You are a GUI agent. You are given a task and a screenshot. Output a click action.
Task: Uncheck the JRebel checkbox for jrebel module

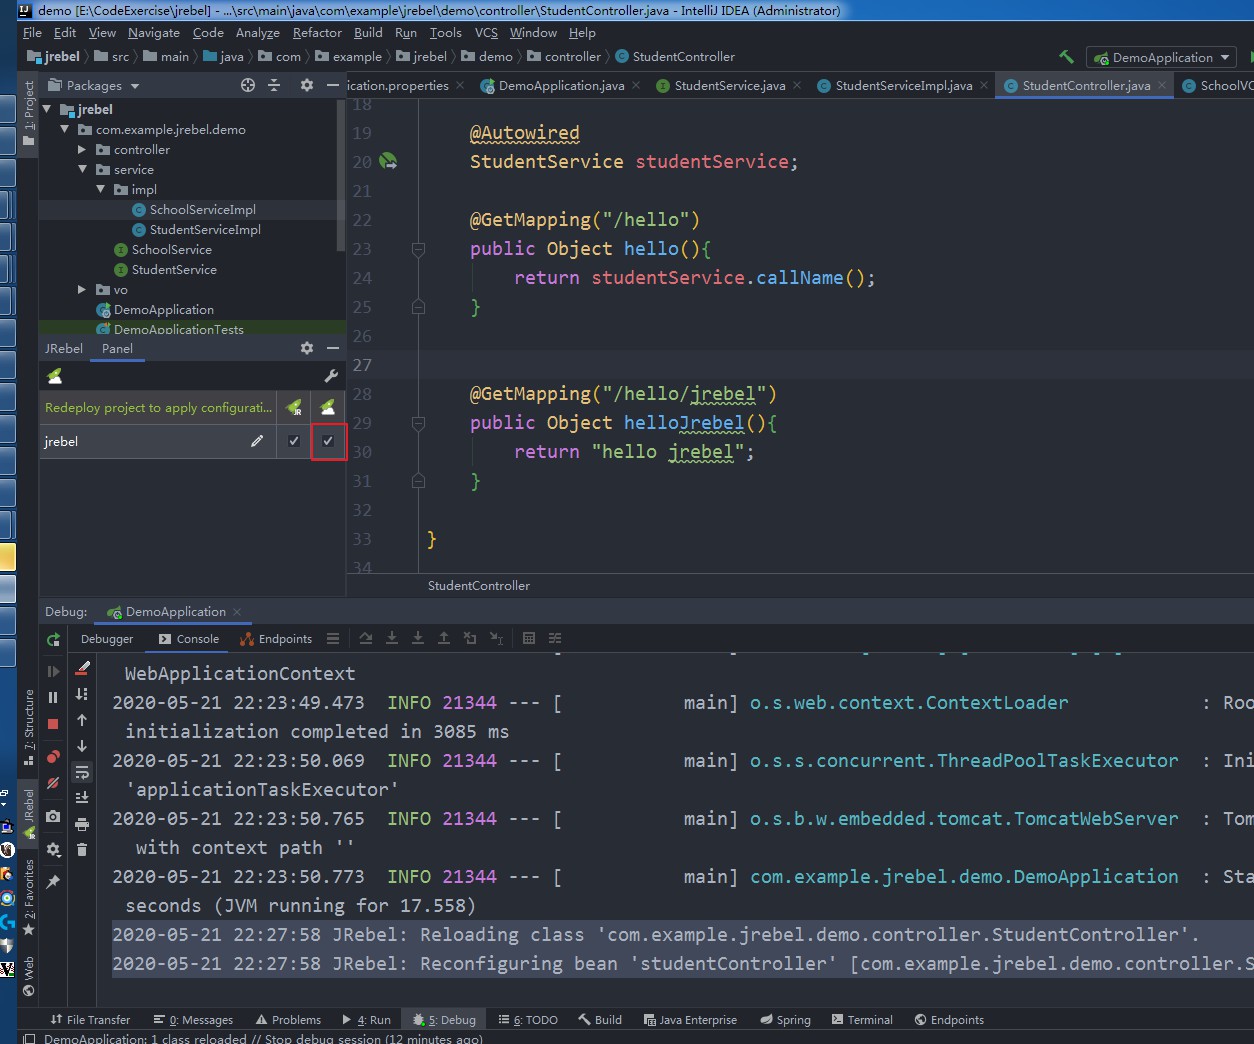[294, 441]
